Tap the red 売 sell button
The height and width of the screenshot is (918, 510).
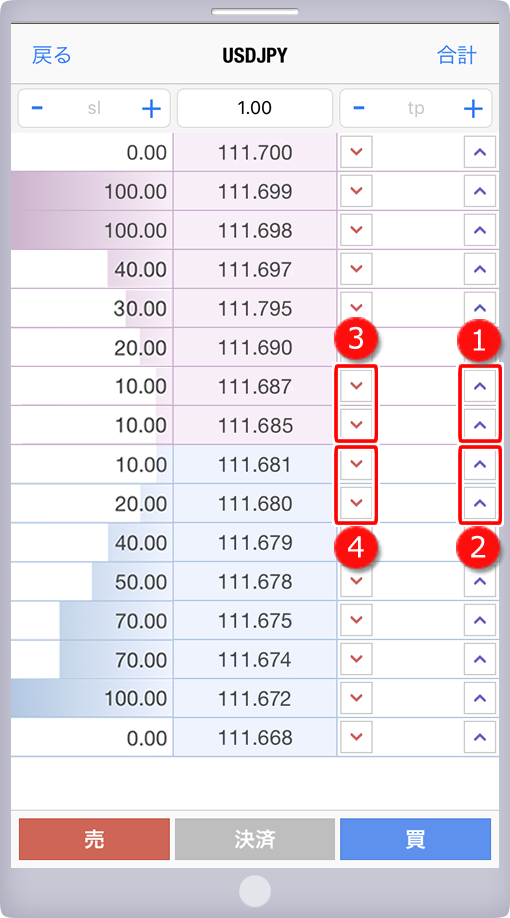pyautogui.click(x=94, y=839)
